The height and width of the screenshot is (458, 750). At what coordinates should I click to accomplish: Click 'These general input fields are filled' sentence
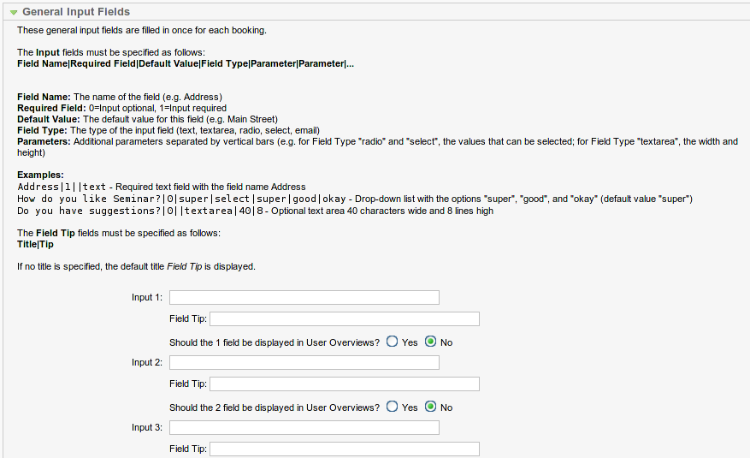click(142, 30)
